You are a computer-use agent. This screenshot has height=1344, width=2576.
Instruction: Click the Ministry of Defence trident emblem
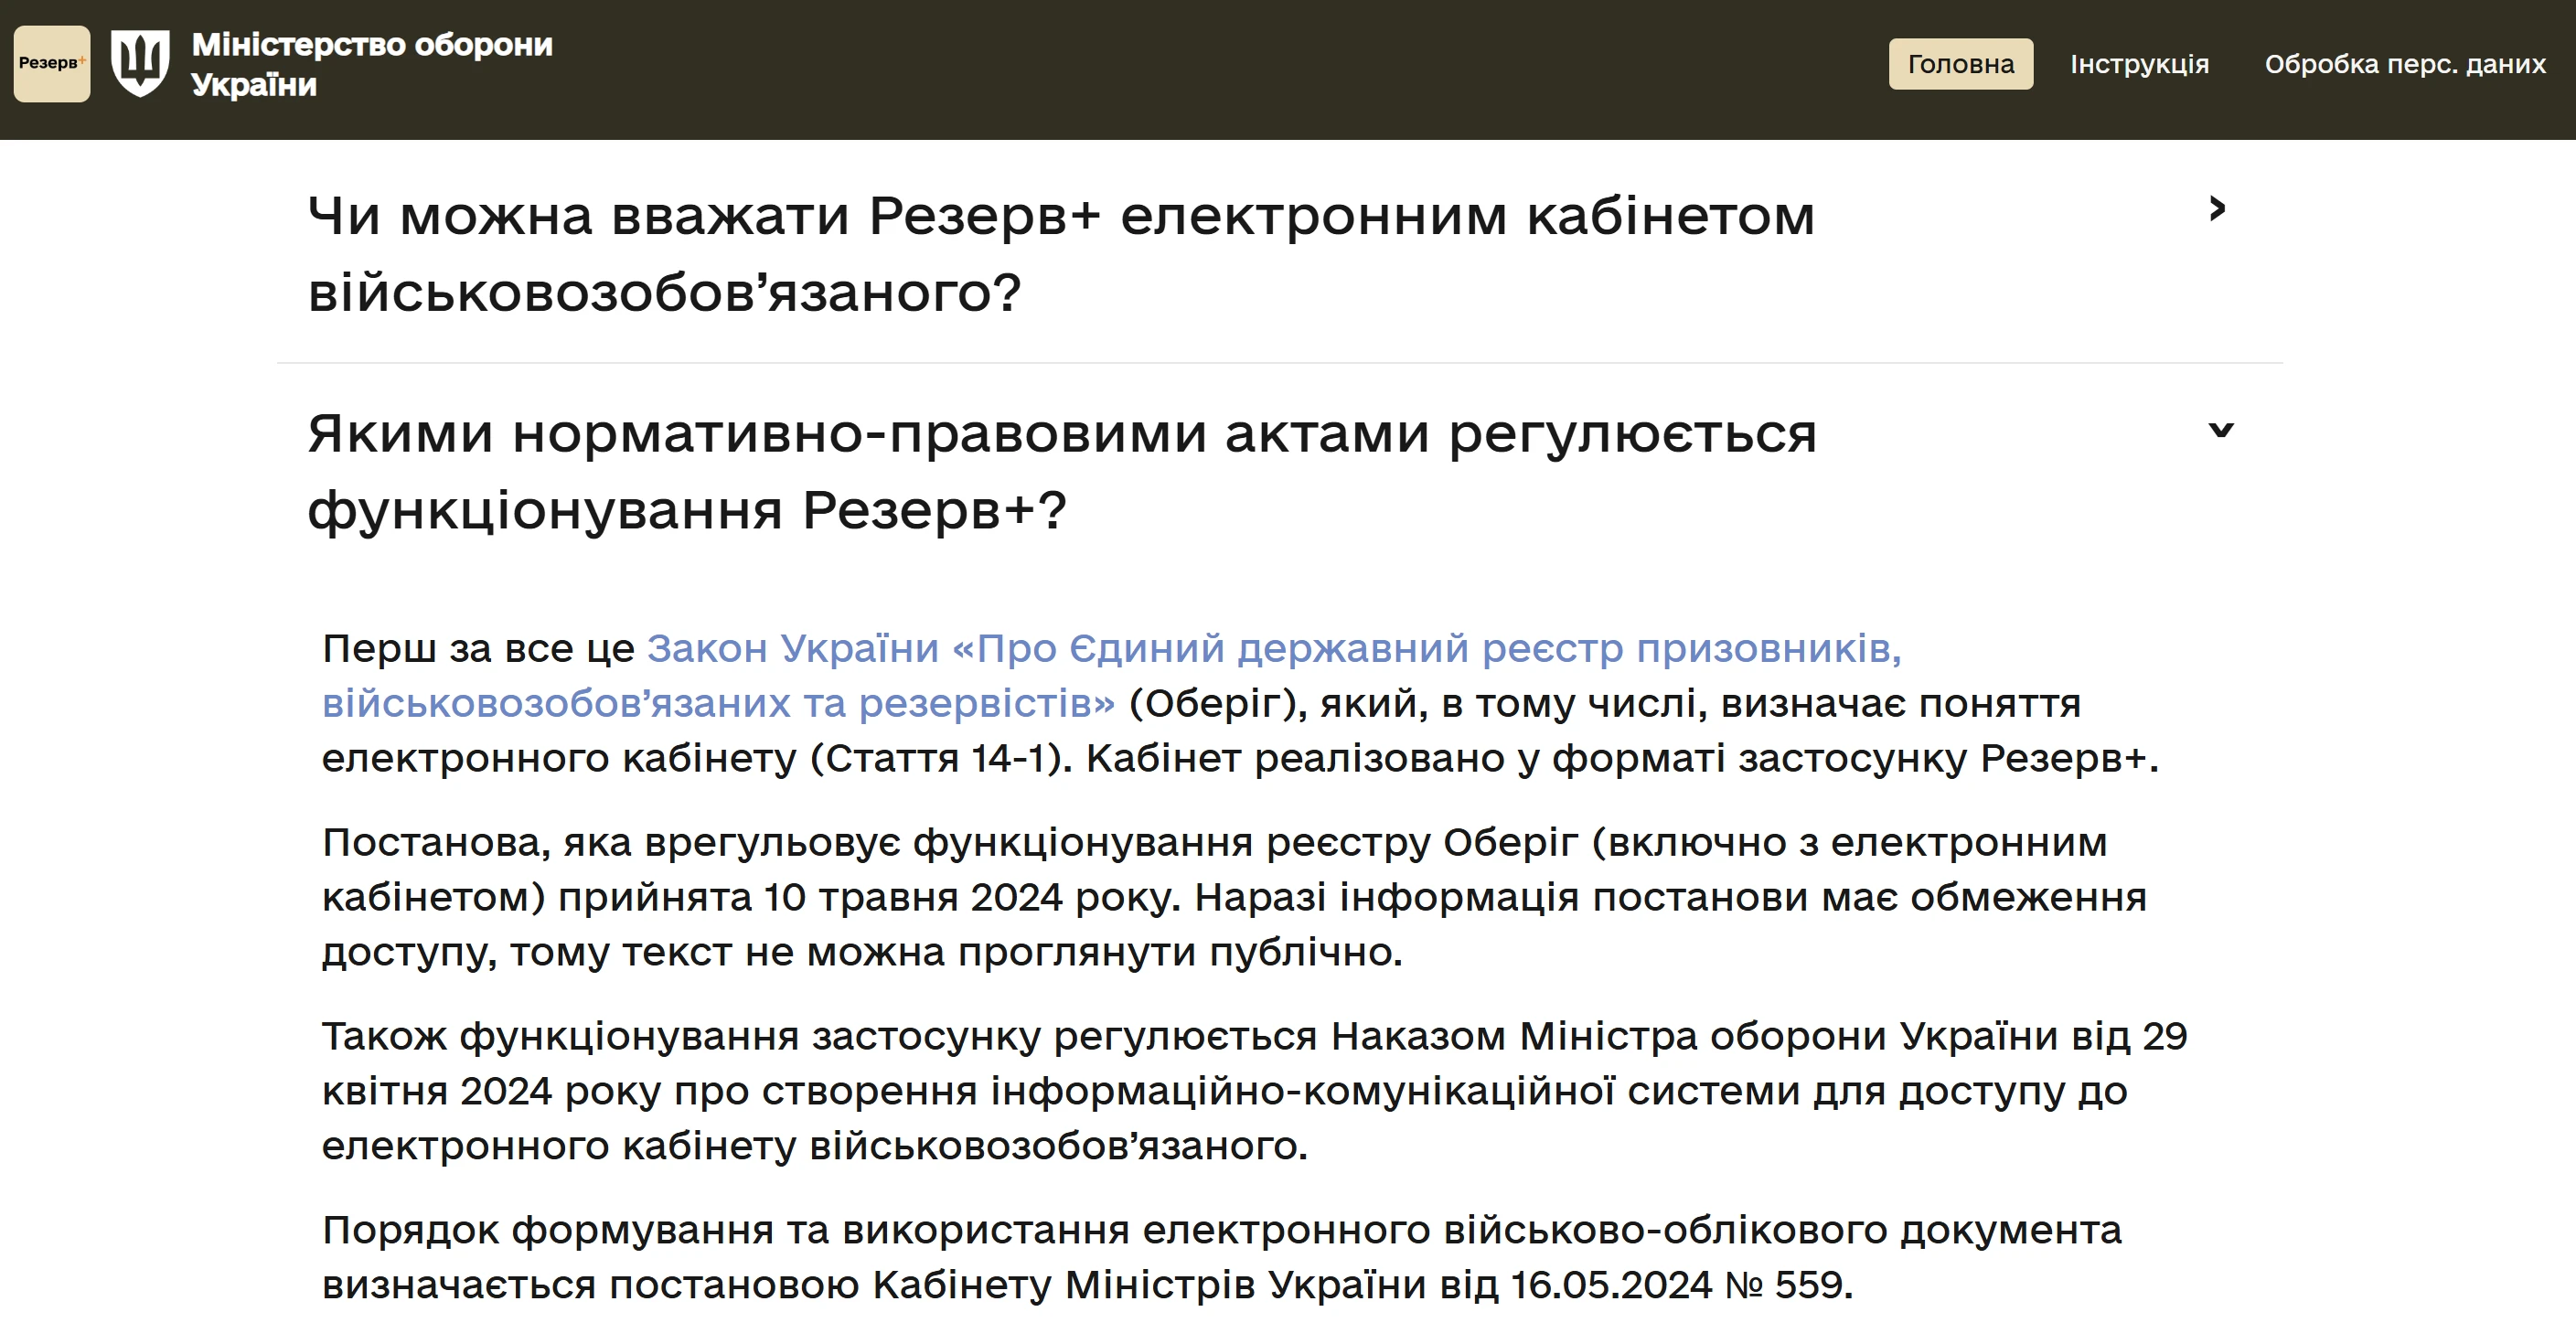click(139, 64)
